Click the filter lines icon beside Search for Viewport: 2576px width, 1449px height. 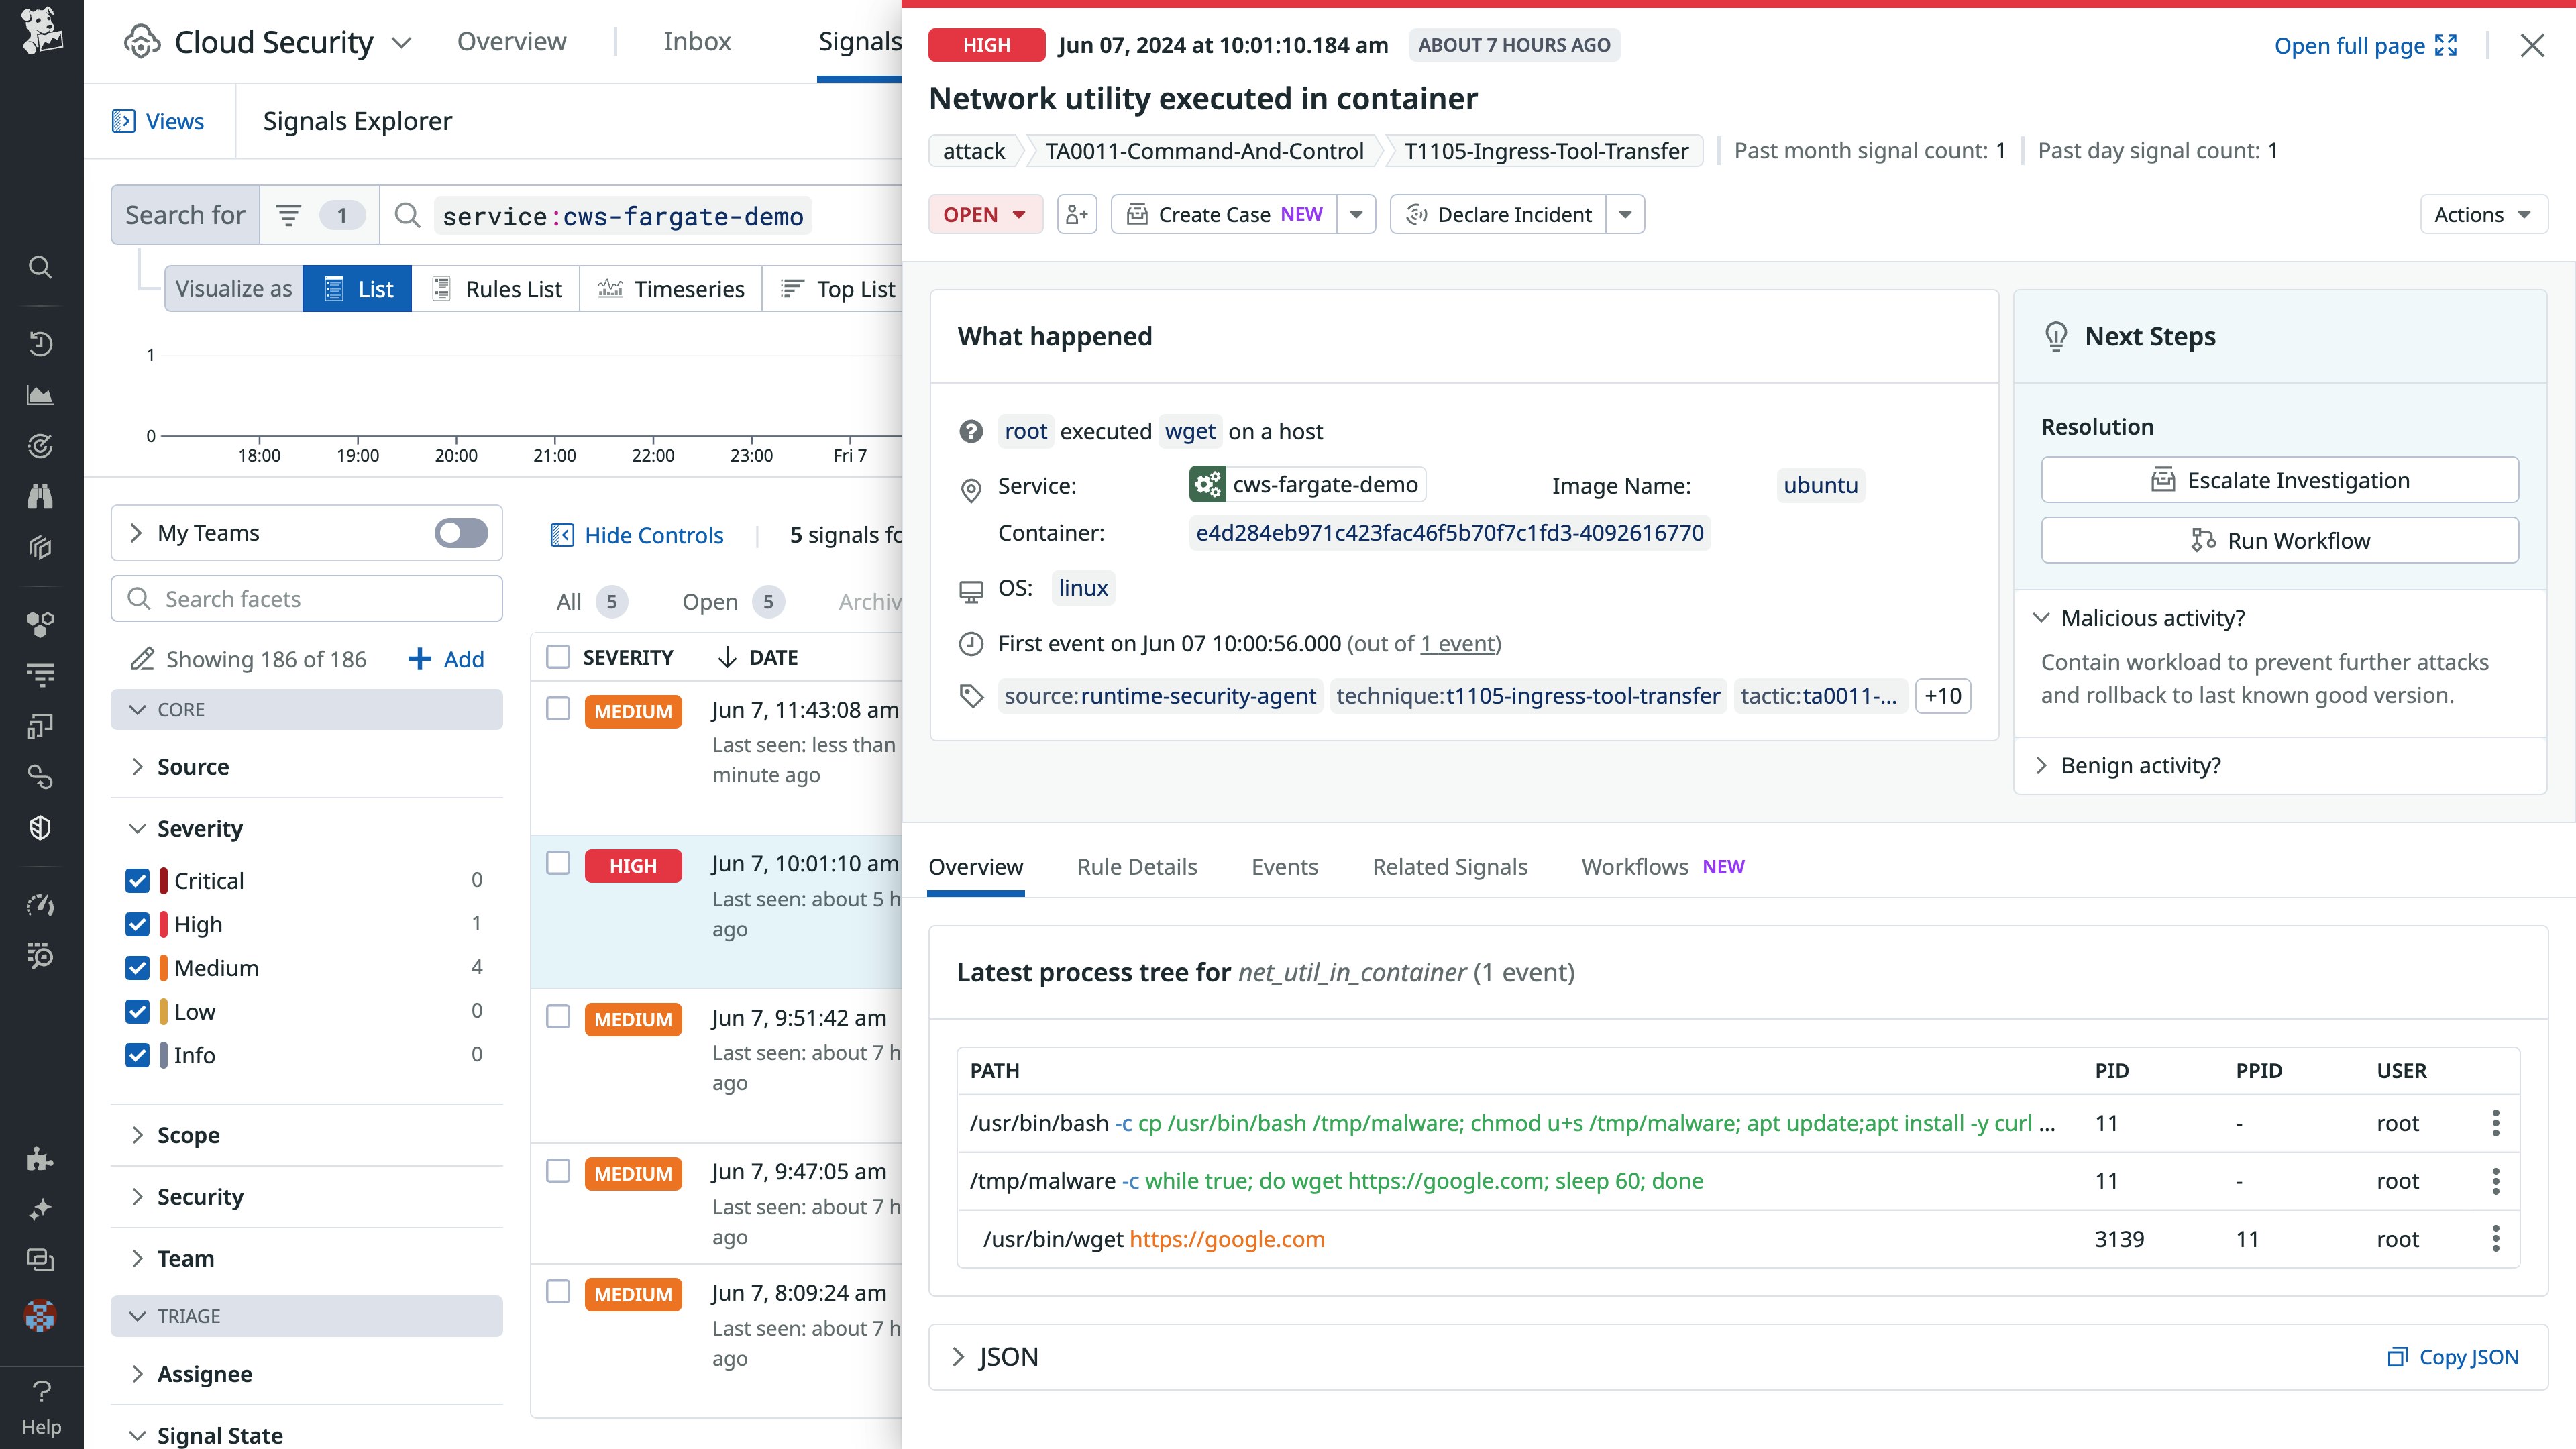[289, 215]
